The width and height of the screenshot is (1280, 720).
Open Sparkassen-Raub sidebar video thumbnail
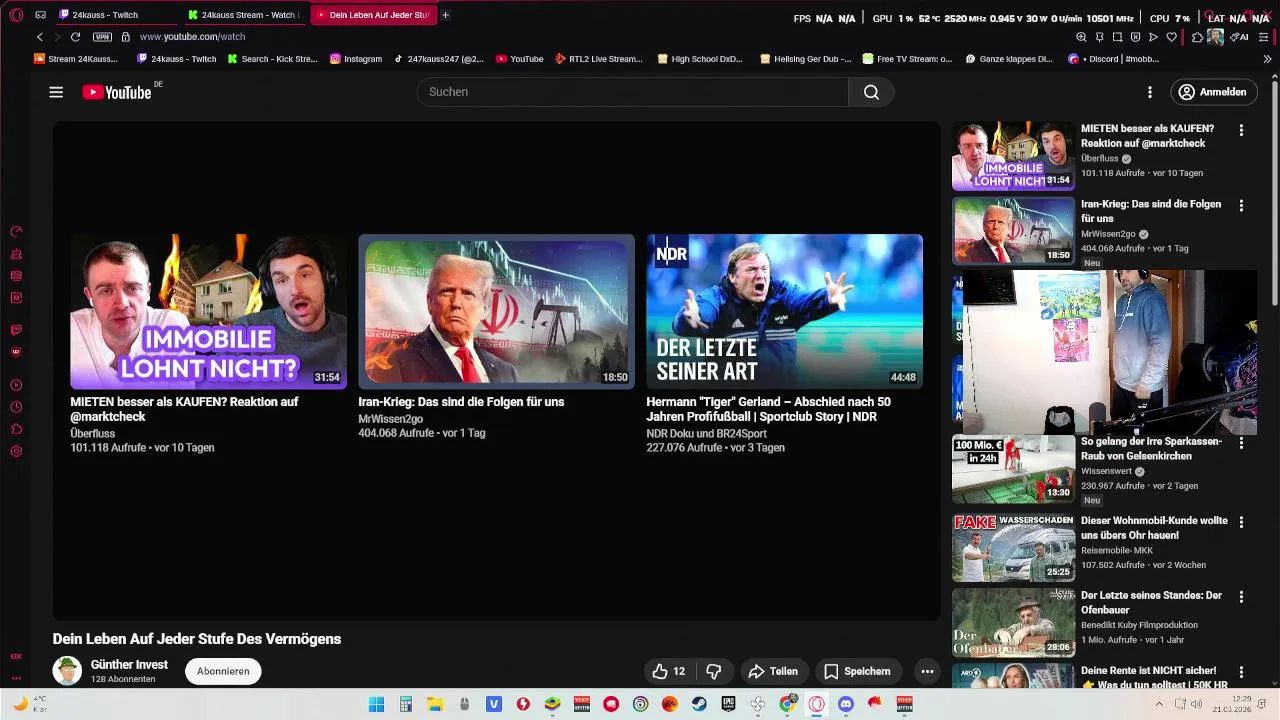coord(1012,468)
